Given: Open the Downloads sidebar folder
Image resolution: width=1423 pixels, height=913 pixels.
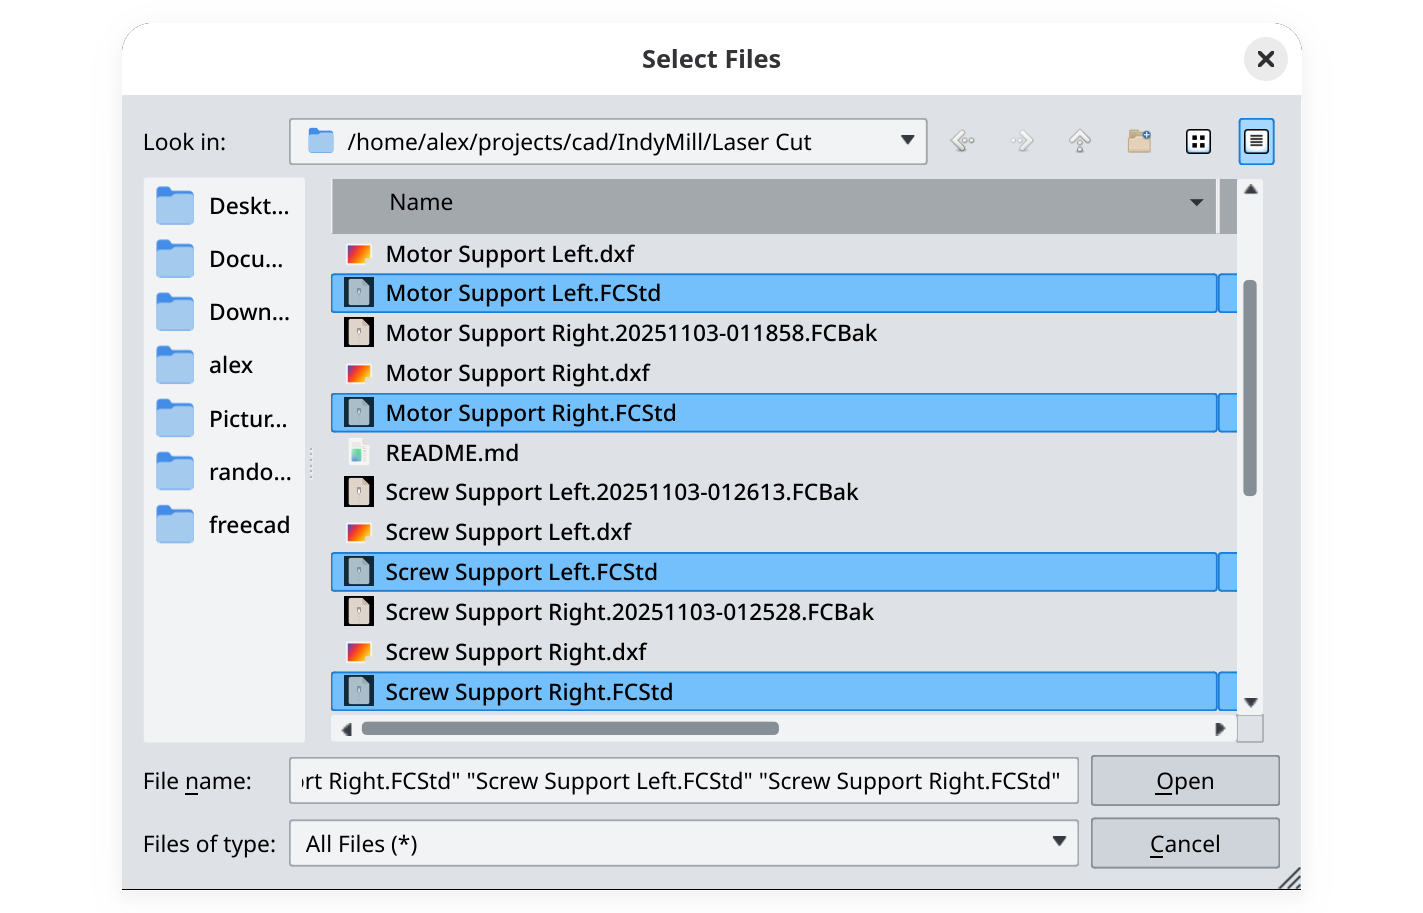Looking at the screenshot, I should (x=224, y=312).
